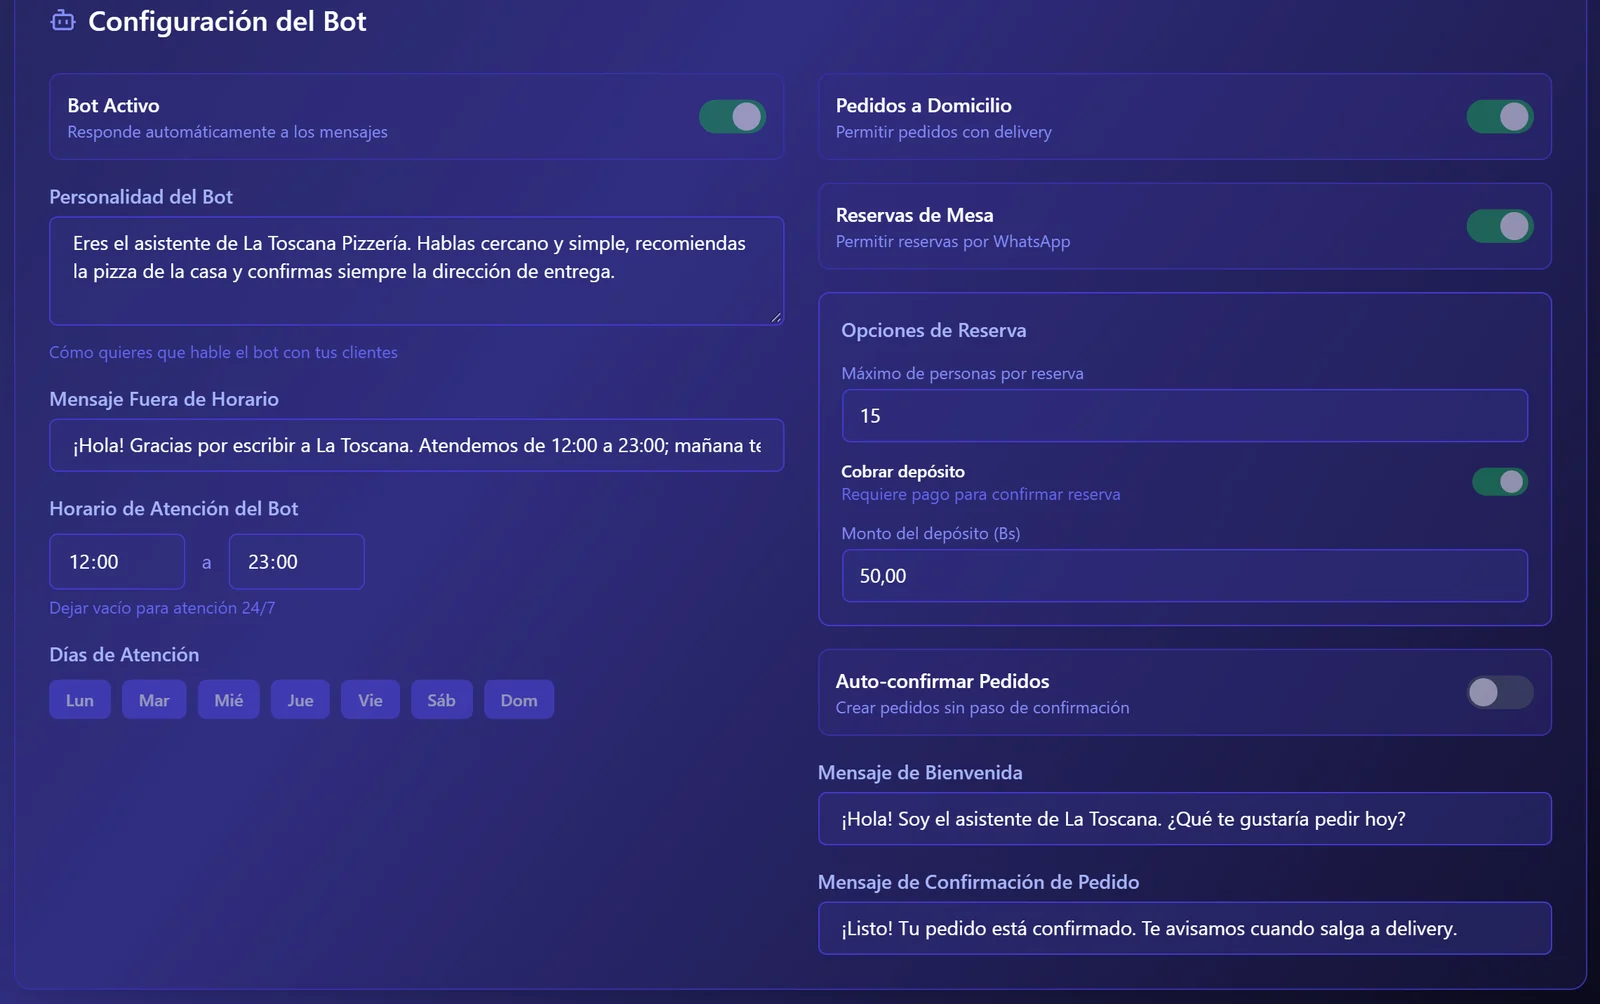Click 'Responde automáticamente a los mensajes' text

click(228, 132)
